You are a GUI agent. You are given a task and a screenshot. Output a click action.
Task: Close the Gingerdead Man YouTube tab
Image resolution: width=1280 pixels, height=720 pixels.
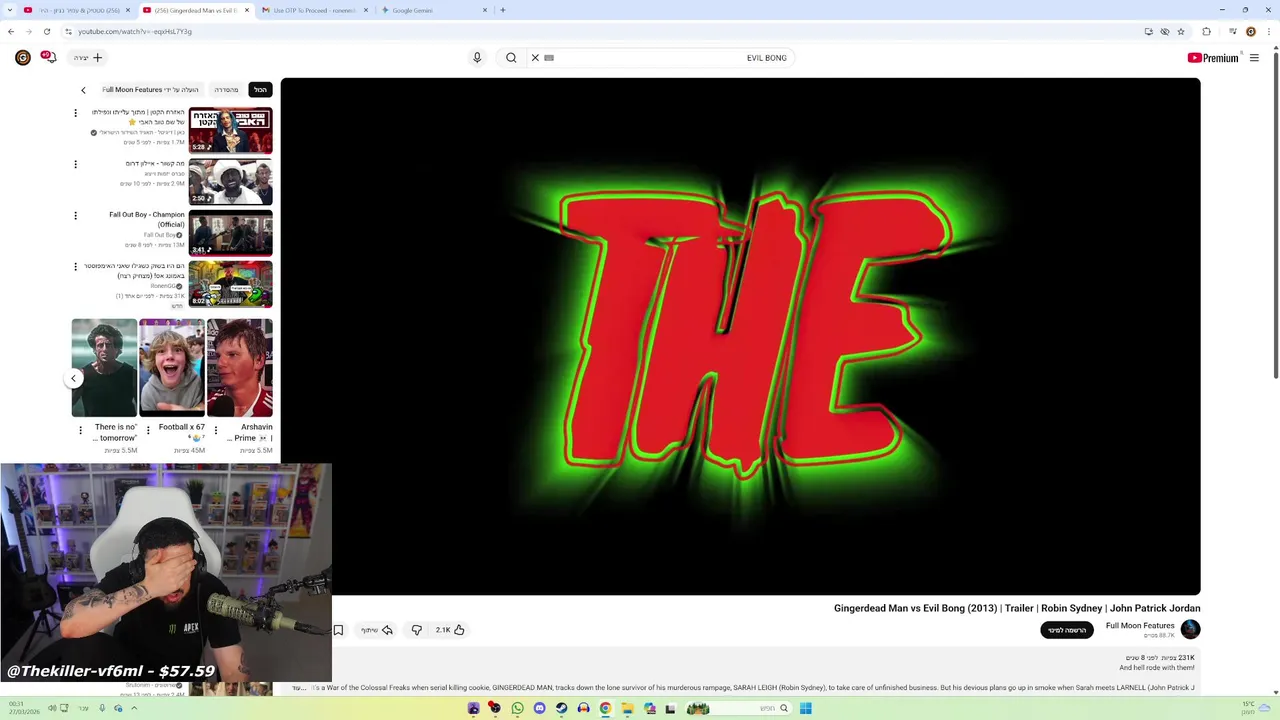point(247,10)
